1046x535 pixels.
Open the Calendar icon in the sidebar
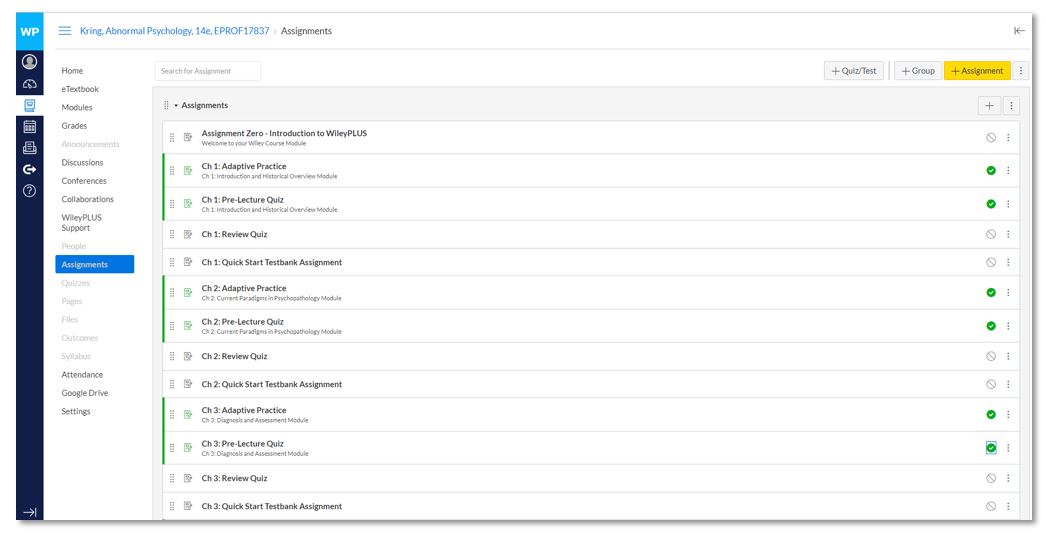coord(29,127)
